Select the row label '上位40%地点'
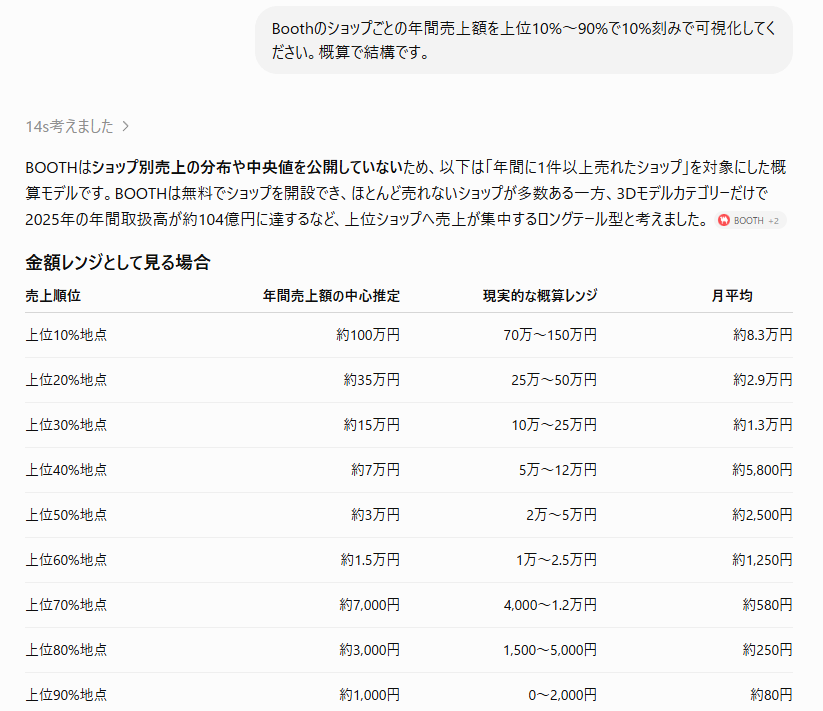This screenshot has width=823, height=711. point(66,470)
